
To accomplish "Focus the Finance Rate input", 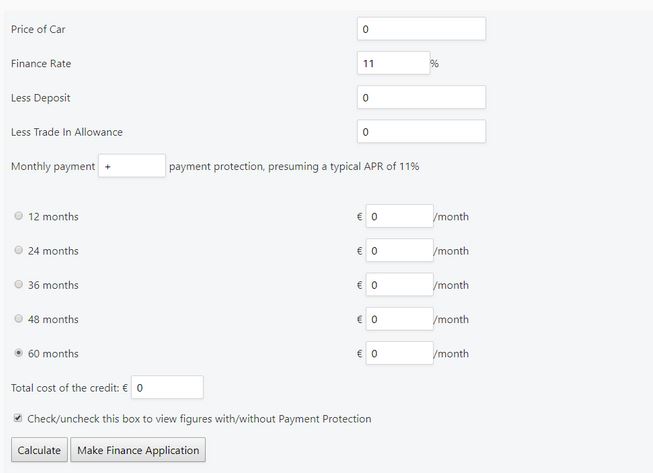I will (x=392, y=63).
